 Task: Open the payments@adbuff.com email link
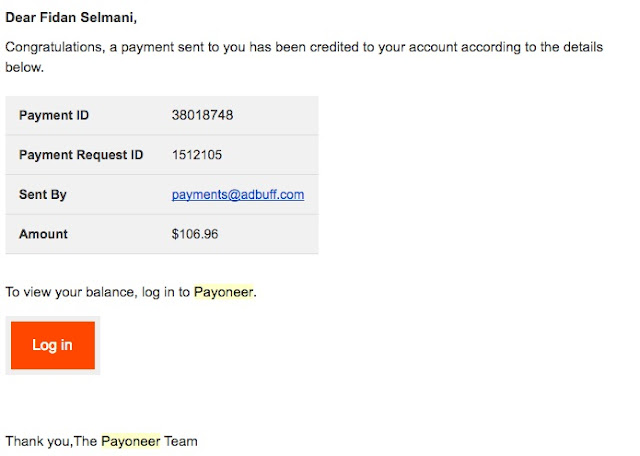click(x=238, y=195)
